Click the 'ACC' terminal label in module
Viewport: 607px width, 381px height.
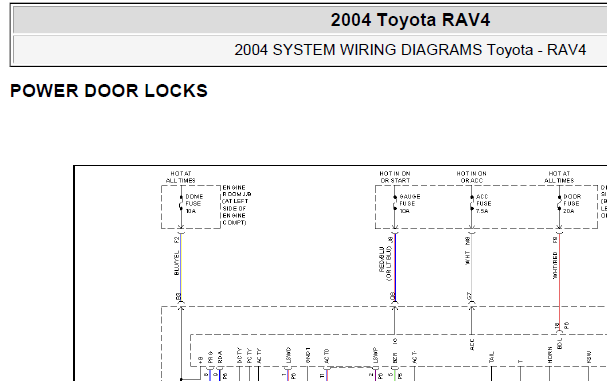[472, 344]
